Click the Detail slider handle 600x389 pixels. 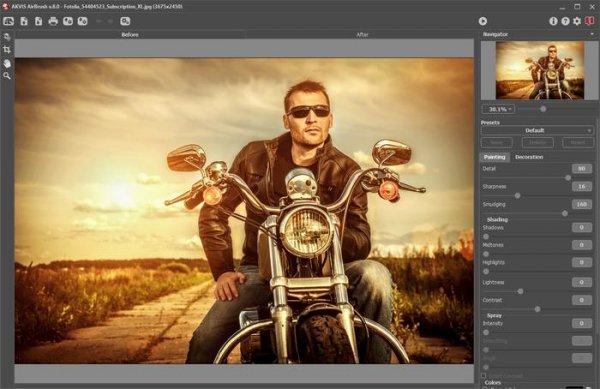[x=568, y=178]
